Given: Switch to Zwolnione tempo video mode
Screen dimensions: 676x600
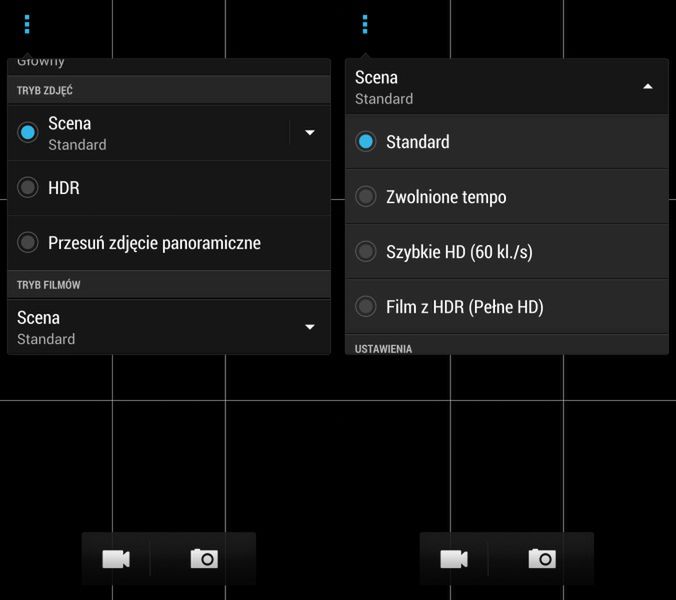Looking at the screenshot, I should [366, 197].
